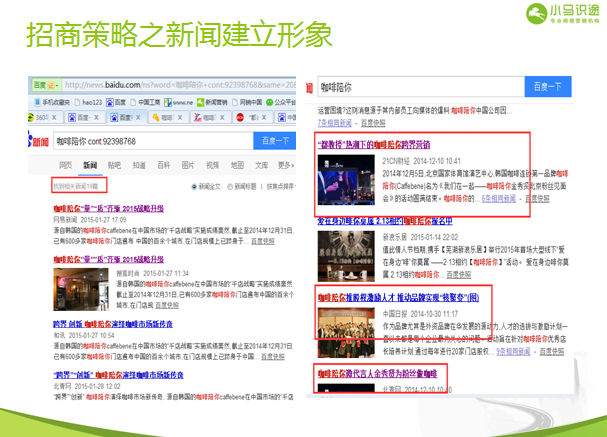Open the 百度 证 address bar dropdown
The image size is (607, 437).
click(46, 85)
